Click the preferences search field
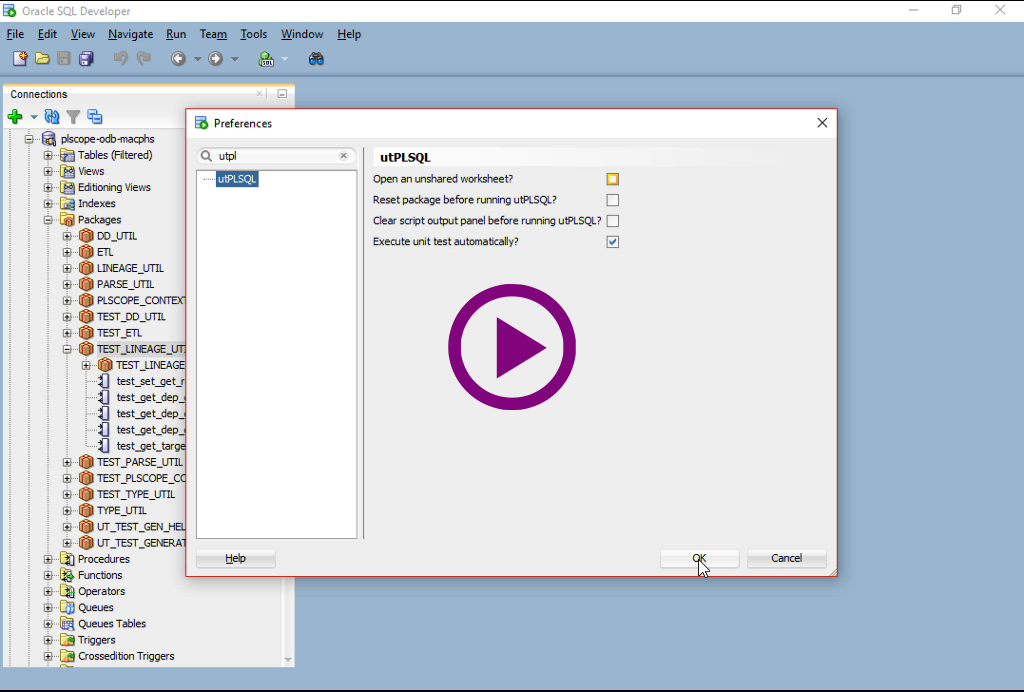The height and width of the screenshot is (692, 1024). click(x=277, y=156)
